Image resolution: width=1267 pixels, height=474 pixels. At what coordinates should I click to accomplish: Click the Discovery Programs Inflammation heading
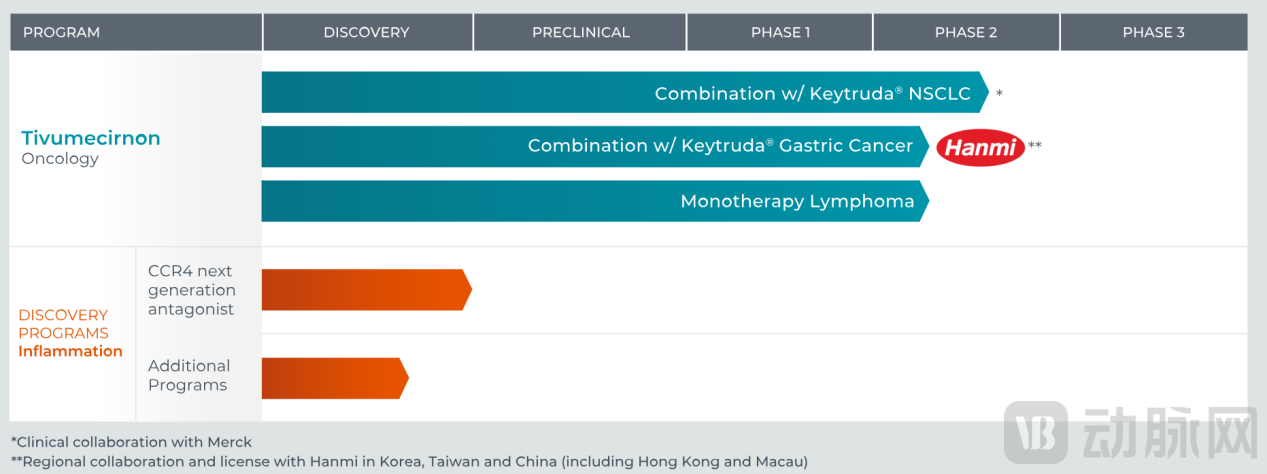click(x=70, y=333)
